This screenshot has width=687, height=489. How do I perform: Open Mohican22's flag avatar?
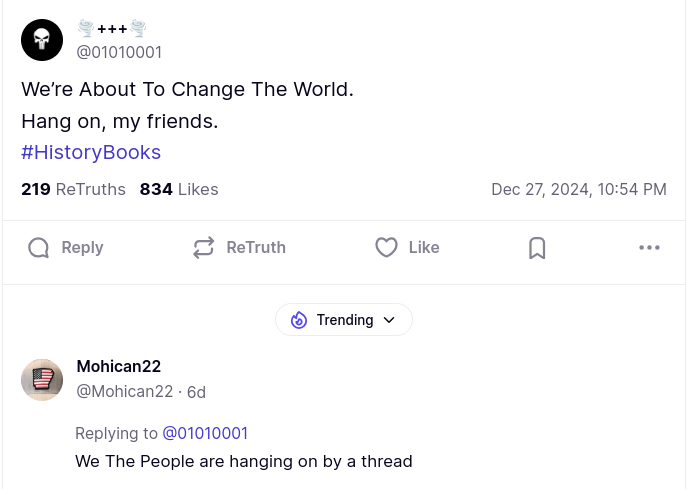(42, 380)
